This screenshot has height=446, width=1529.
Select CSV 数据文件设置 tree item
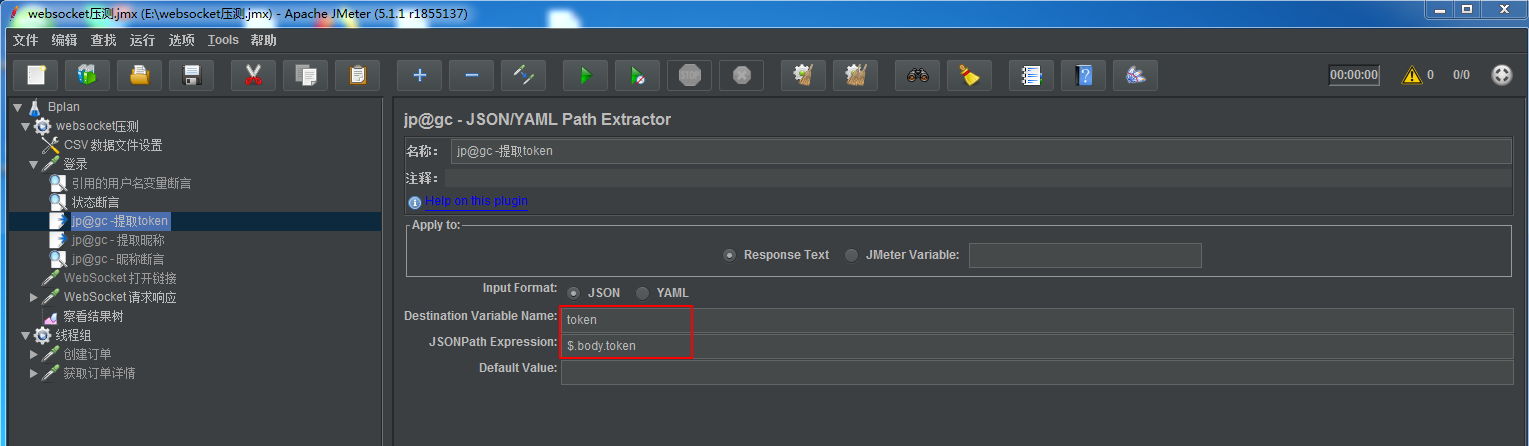113,145
